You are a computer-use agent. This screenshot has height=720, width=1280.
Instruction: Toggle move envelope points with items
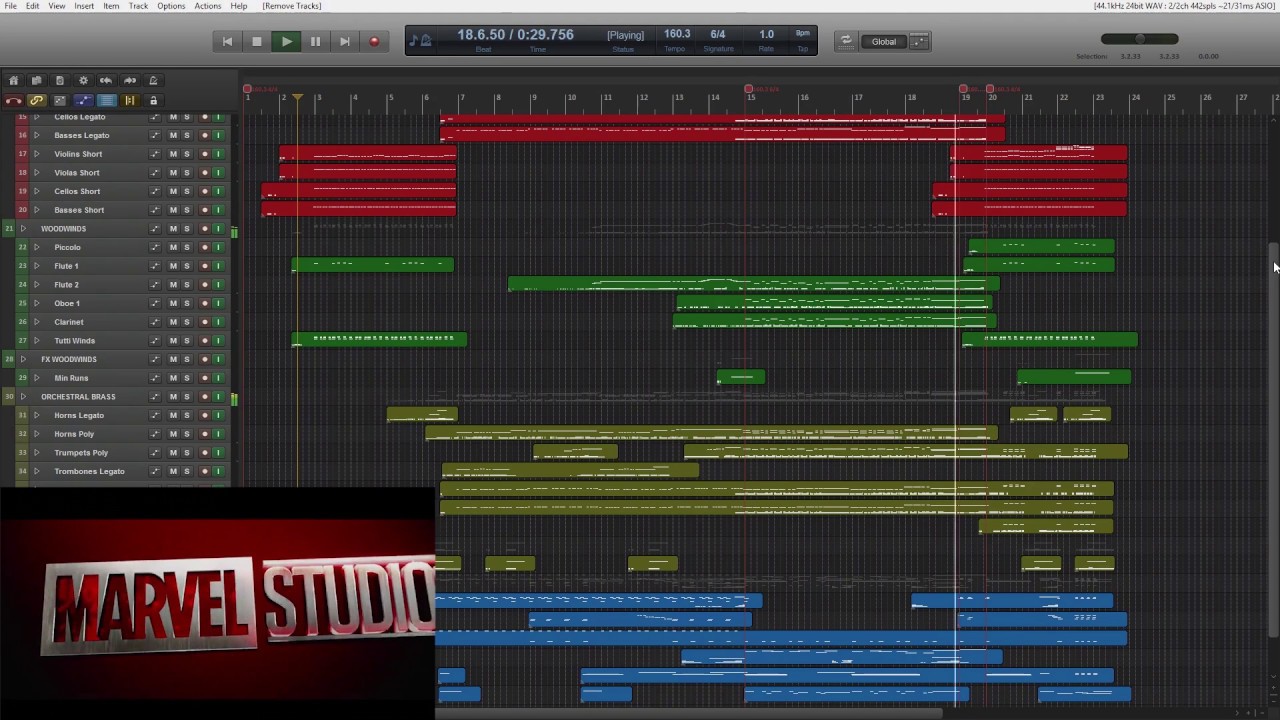(83, 100)
